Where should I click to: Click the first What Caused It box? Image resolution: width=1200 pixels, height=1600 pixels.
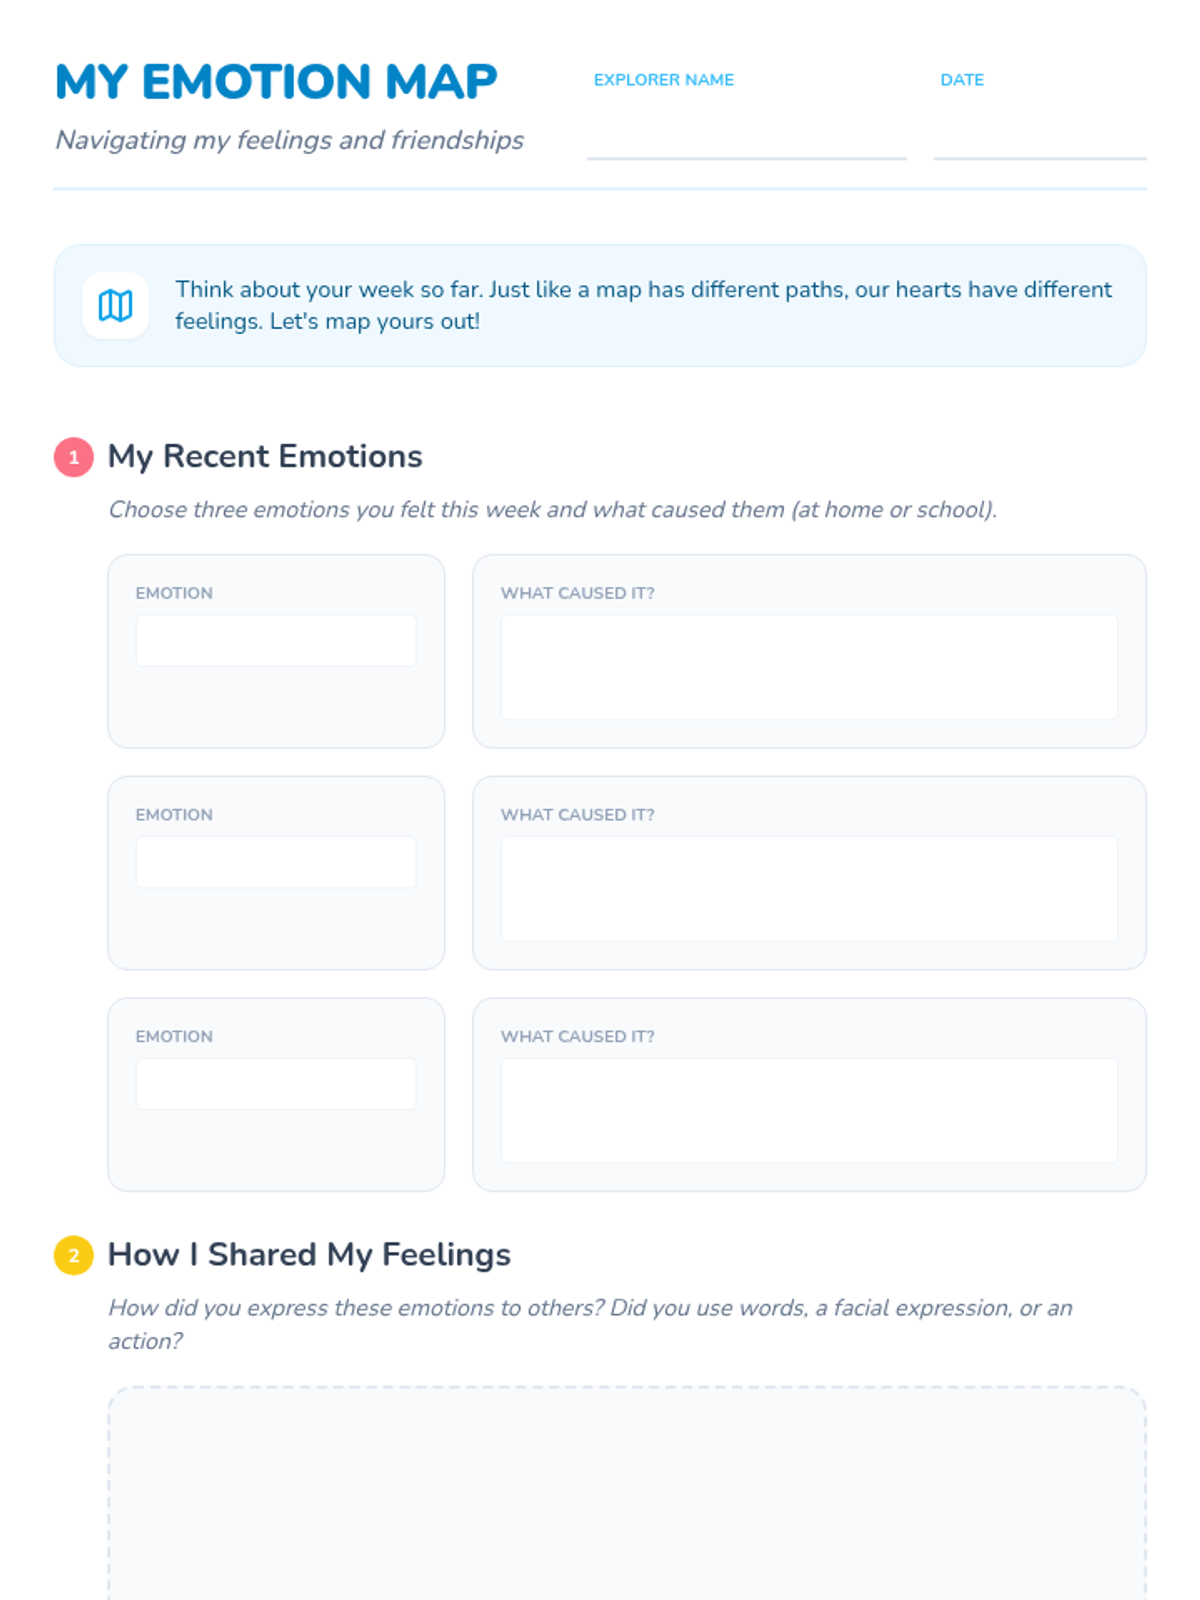[x=809, y=667]
